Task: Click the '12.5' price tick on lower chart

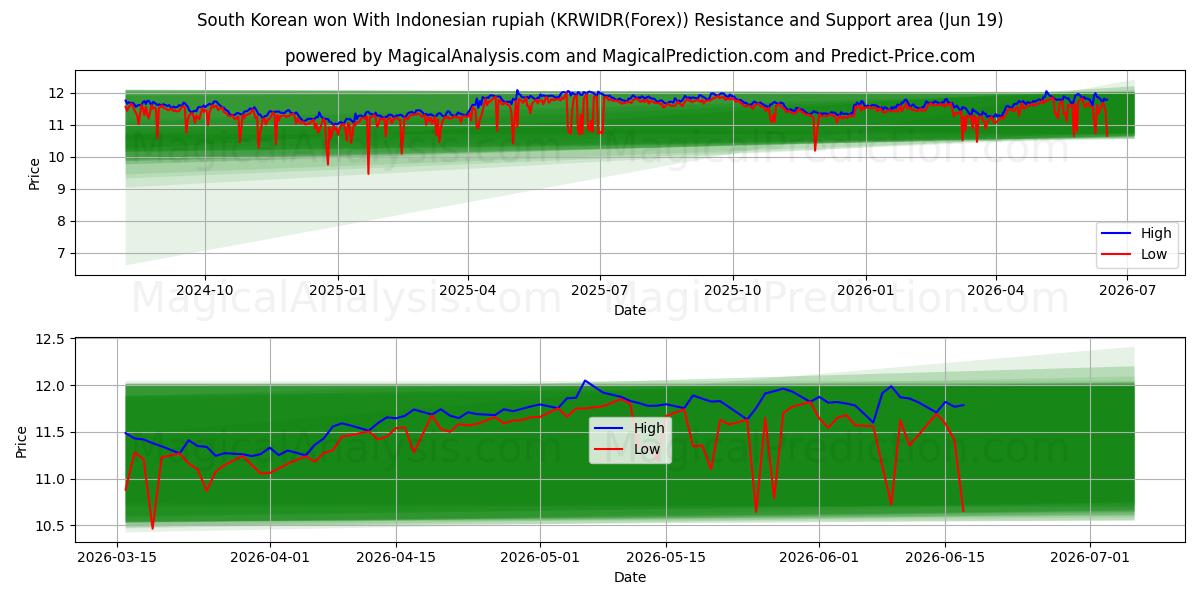Action: (50, 340)
